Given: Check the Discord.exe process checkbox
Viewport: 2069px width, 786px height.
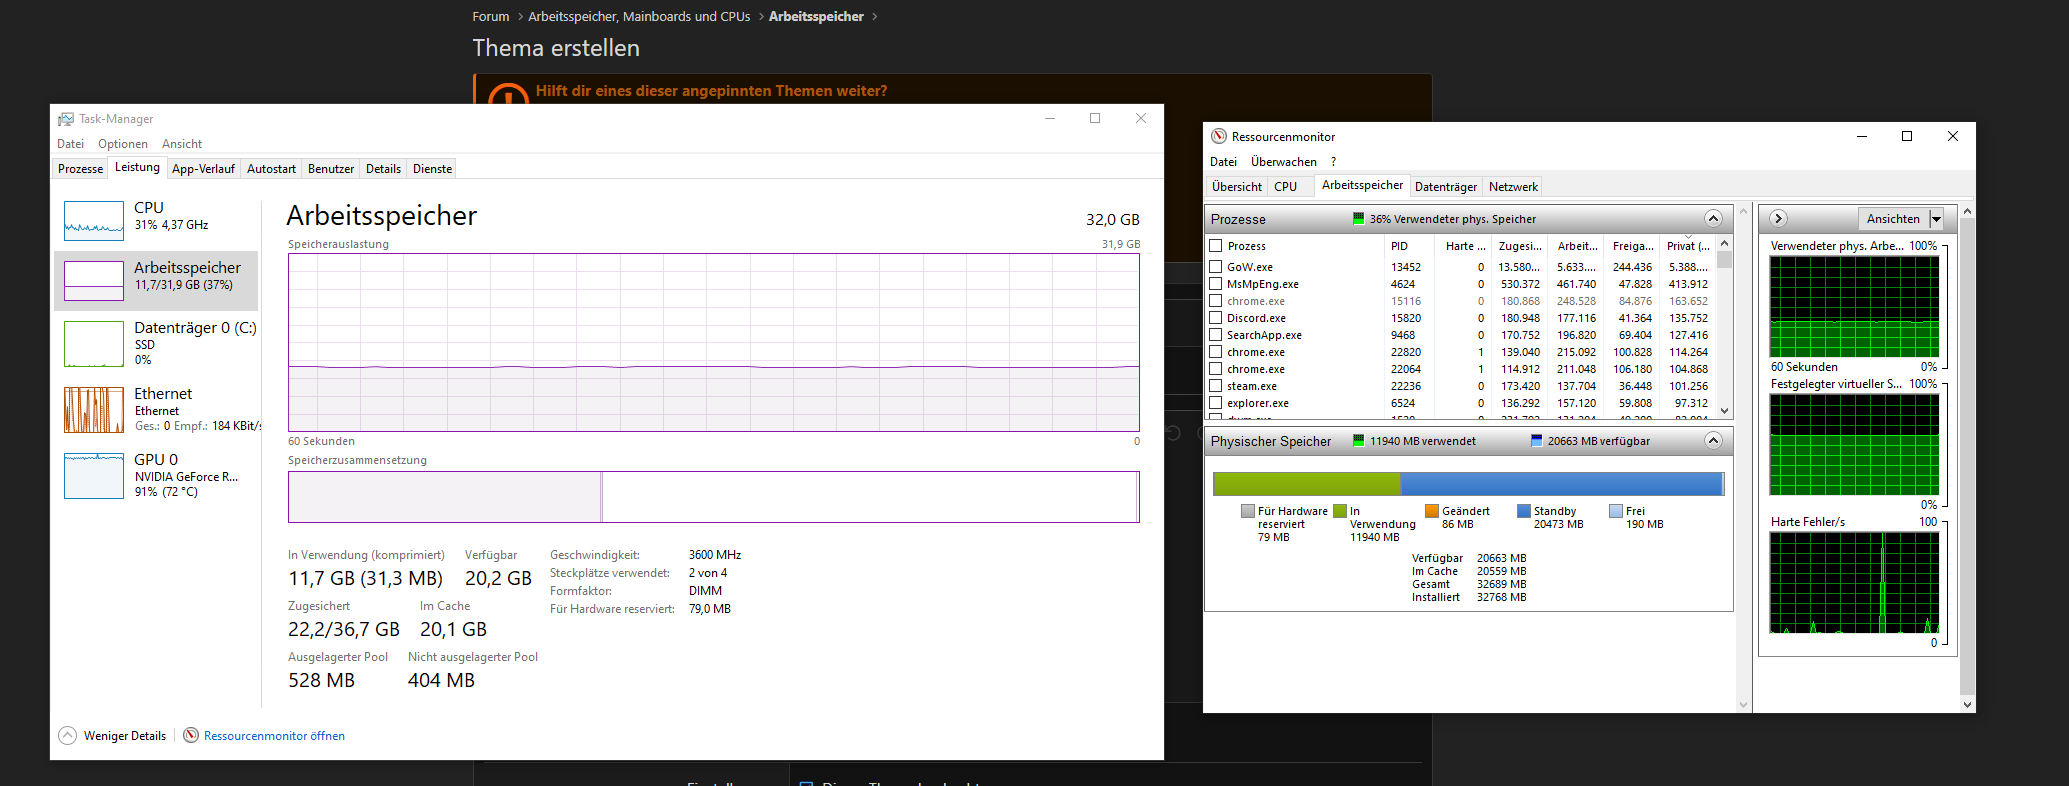Looking at the screenshot, I should point(1216,318).
